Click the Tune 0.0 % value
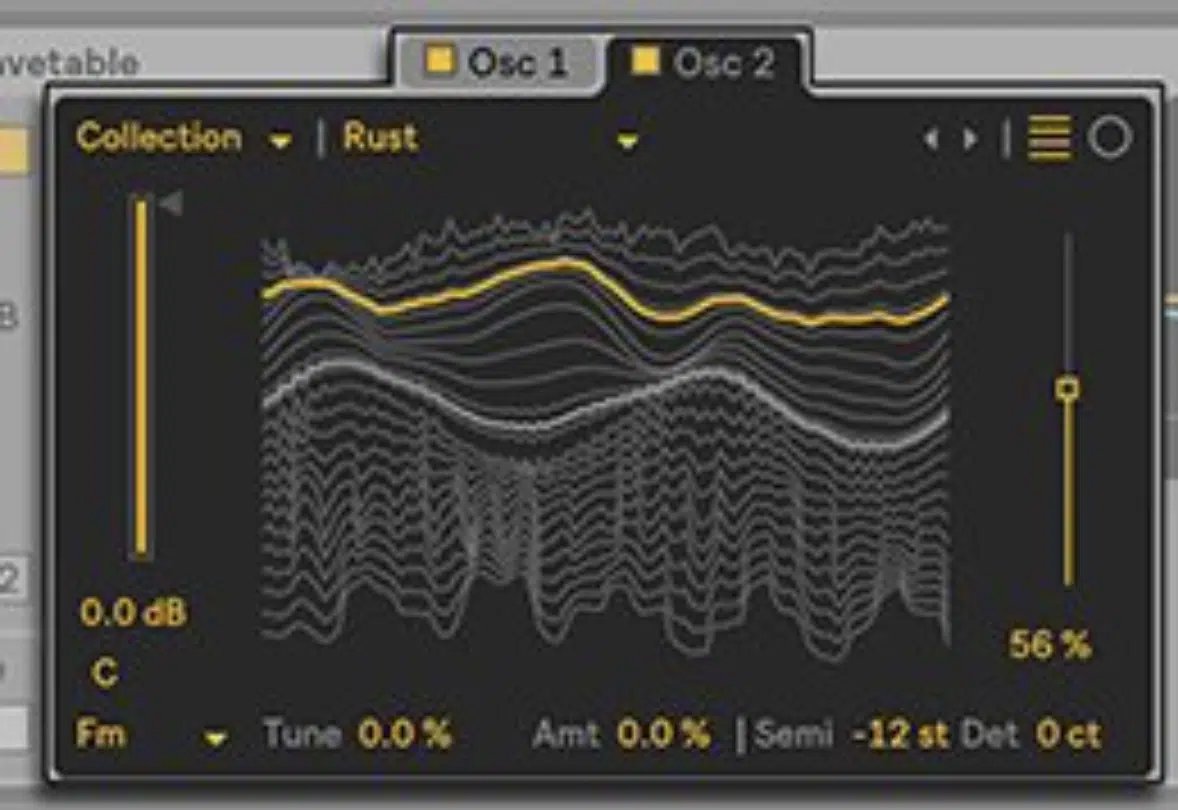 [x=406, y=734]
